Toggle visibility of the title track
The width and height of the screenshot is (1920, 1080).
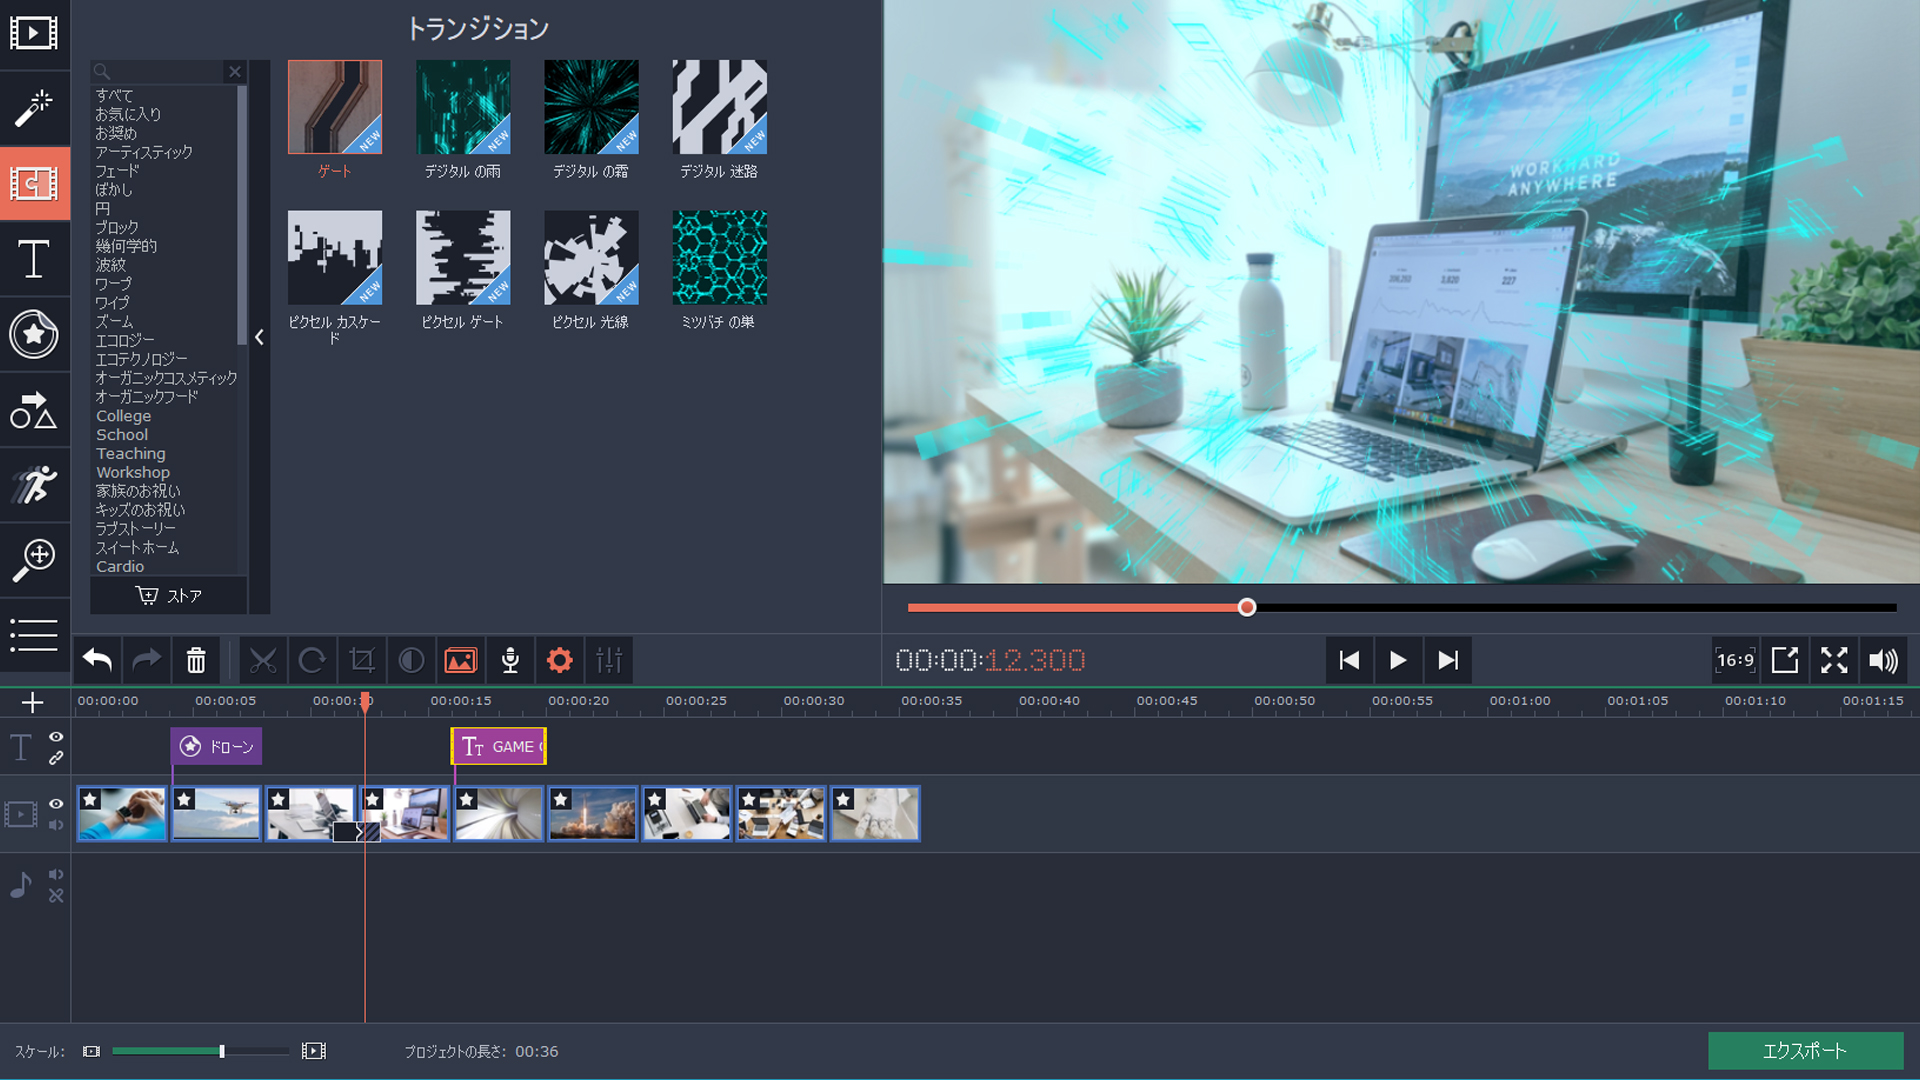[x=56, y=737]
